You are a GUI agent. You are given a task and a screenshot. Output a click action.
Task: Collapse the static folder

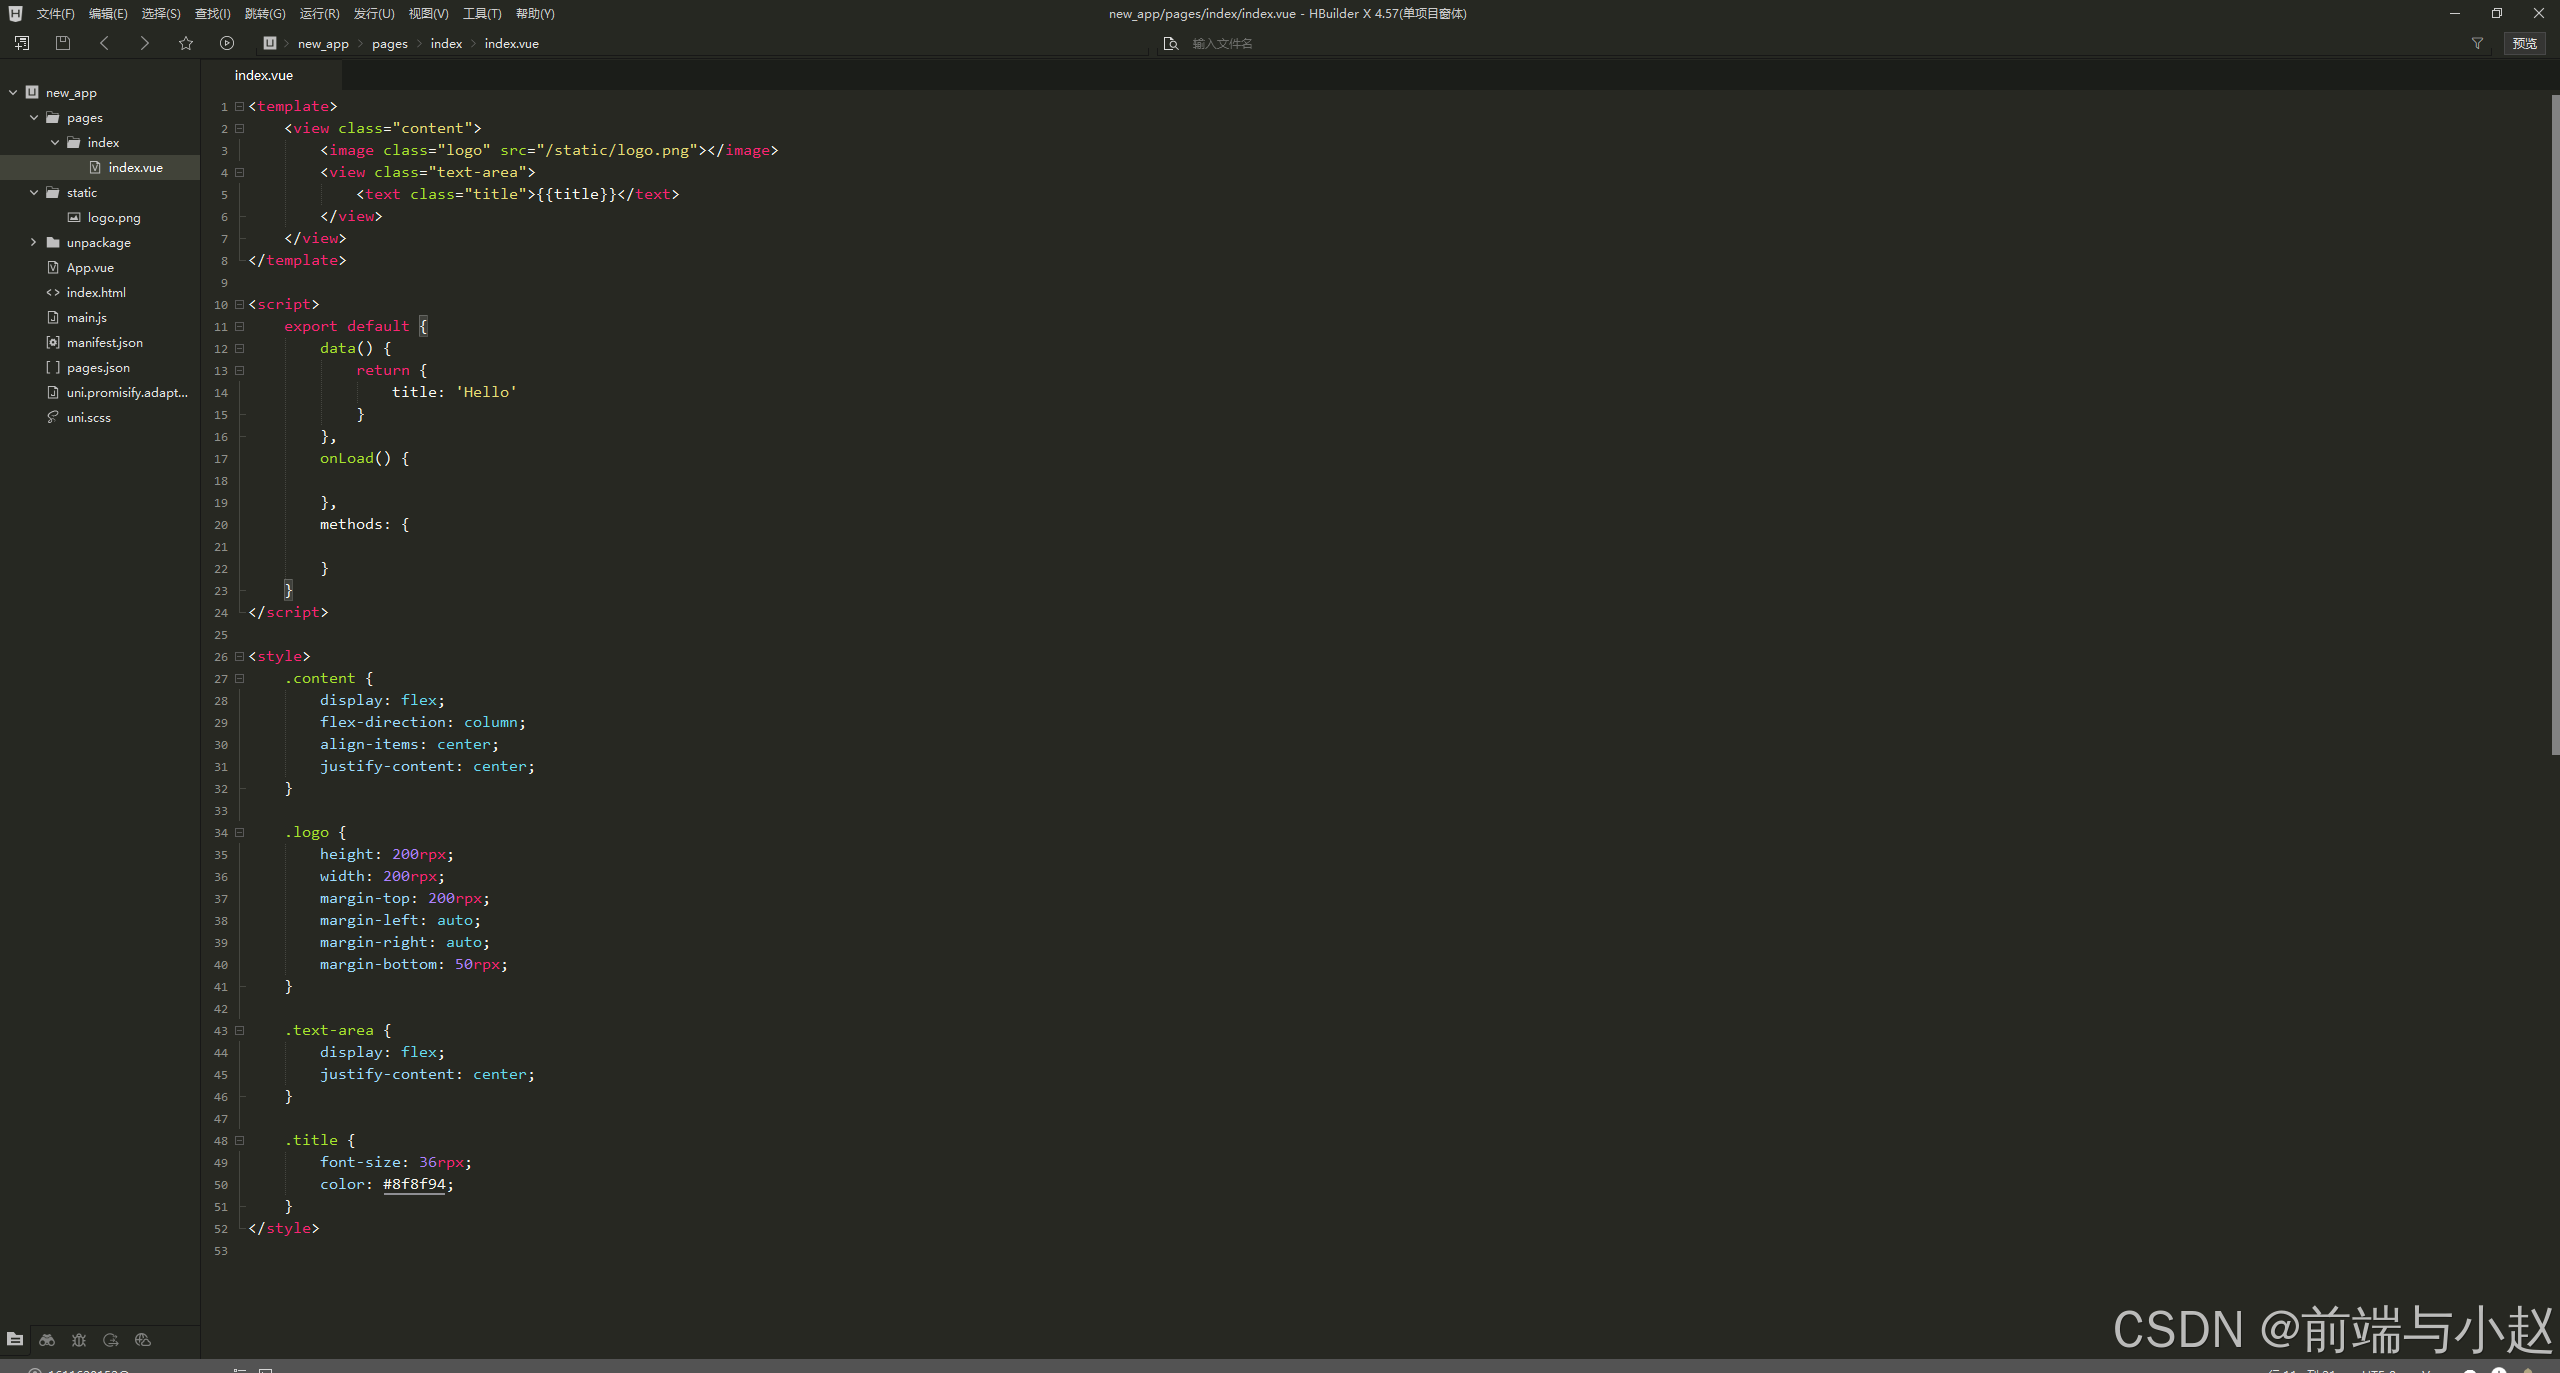click(x=34, y=192)
